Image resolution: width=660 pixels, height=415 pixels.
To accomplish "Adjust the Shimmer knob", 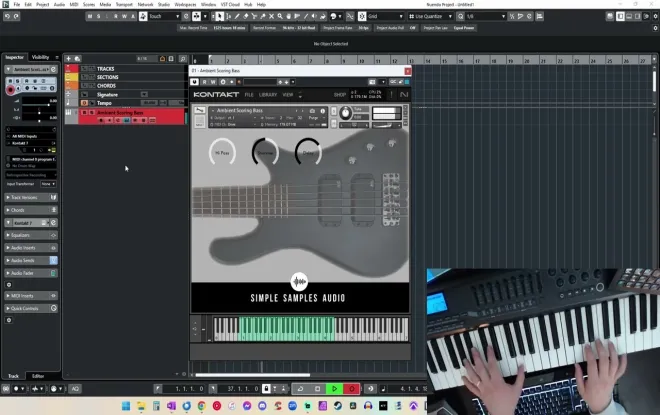I will 265,152.
